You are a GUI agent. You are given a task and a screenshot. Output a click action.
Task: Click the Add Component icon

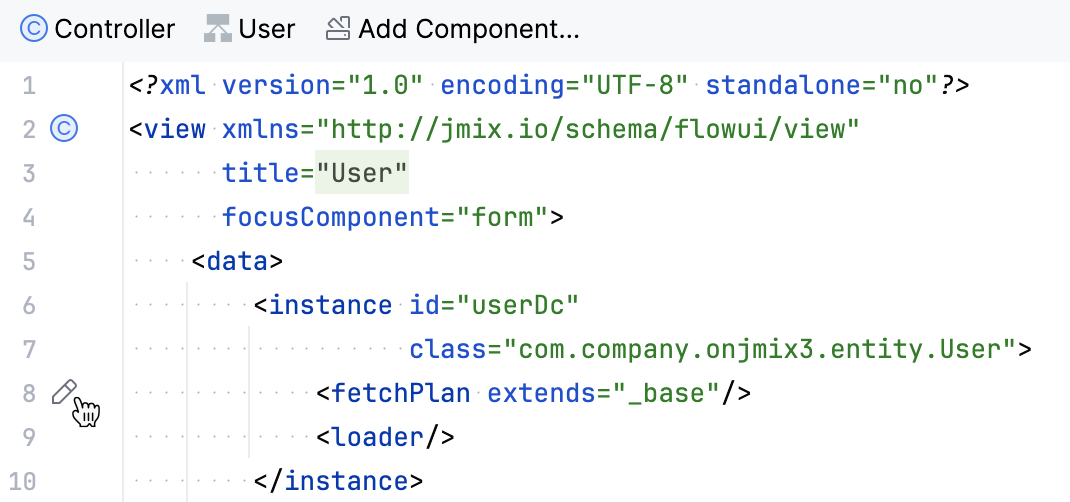338,29
